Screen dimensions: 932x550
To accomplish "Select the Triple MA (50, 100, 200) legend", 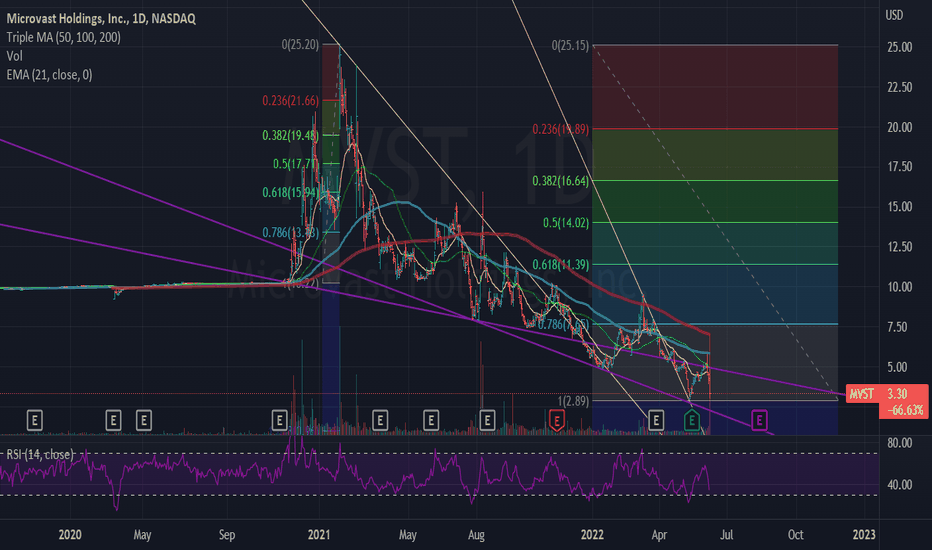I will 64,37.
